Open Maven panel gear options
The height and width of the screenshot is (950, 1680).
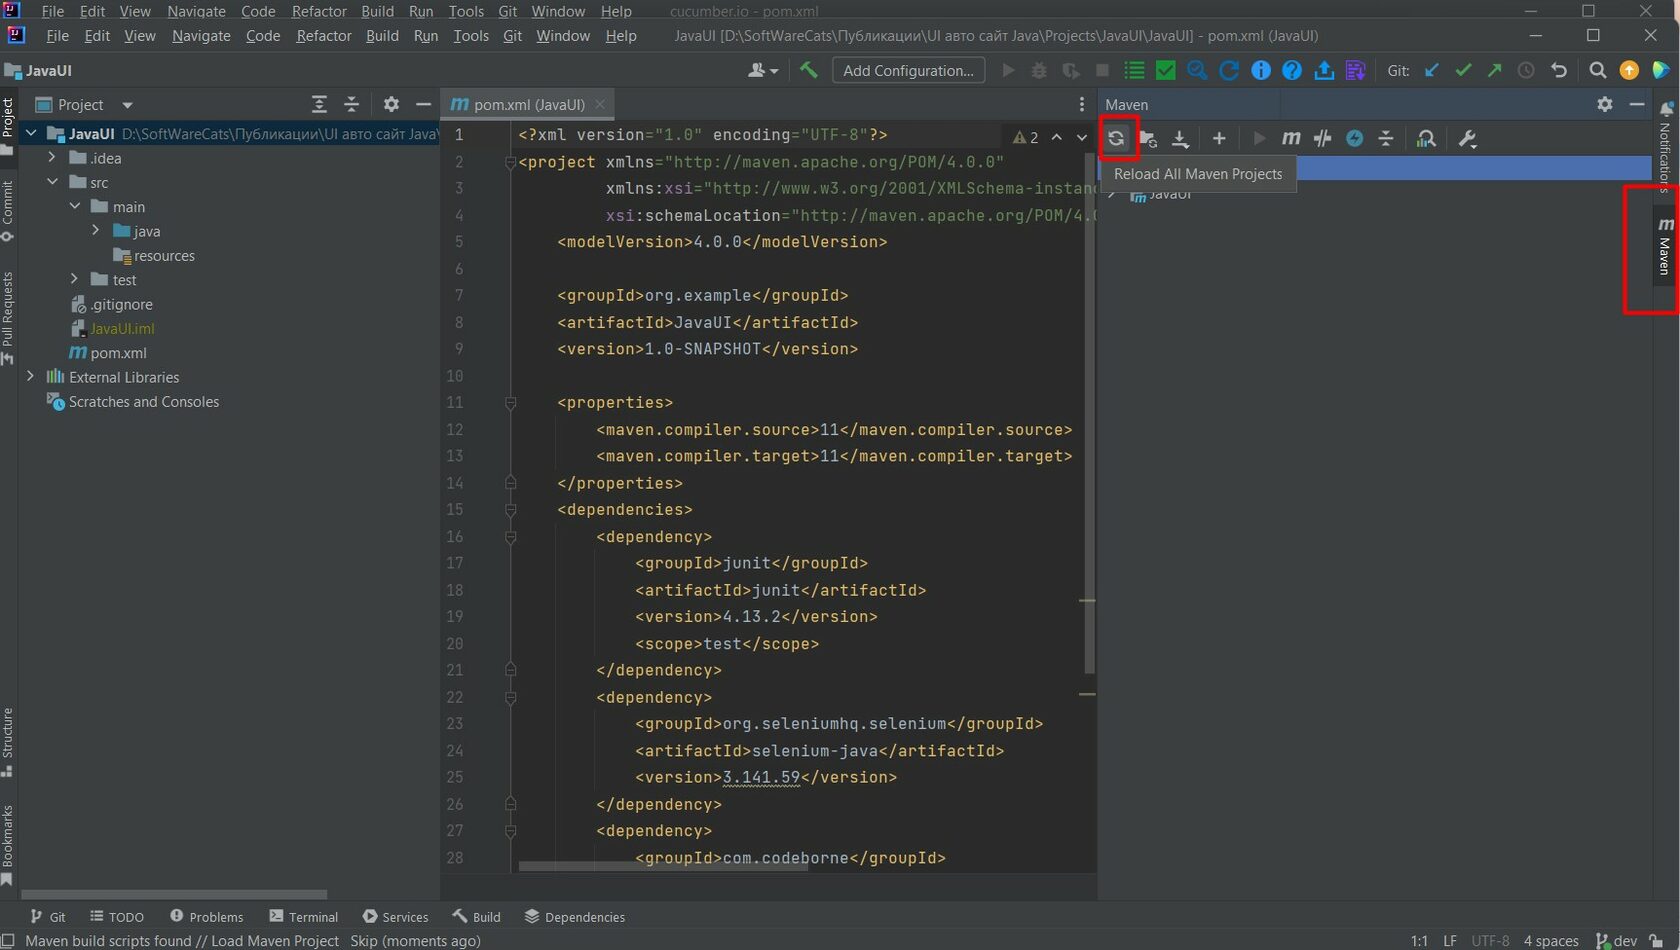[1605, 104]
